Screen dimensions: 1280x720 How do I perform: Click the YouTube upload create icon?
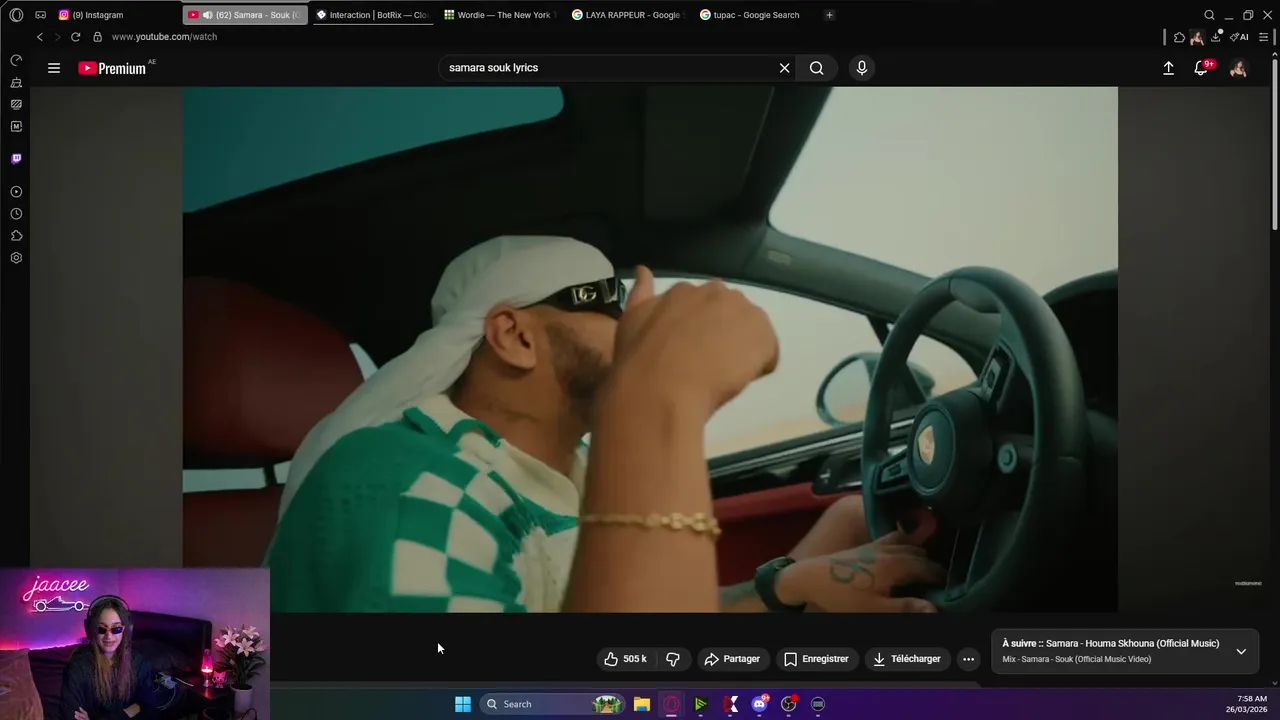[x=1168, y=68]
